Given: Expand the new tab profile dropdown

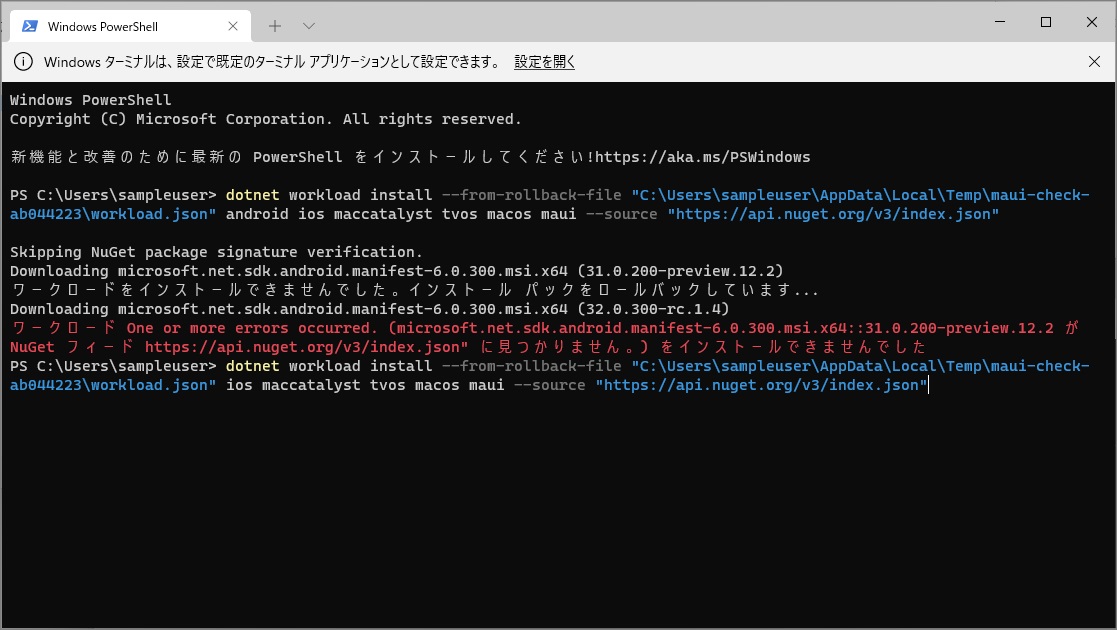Looking at the screenshot, I should pos(308,26).
